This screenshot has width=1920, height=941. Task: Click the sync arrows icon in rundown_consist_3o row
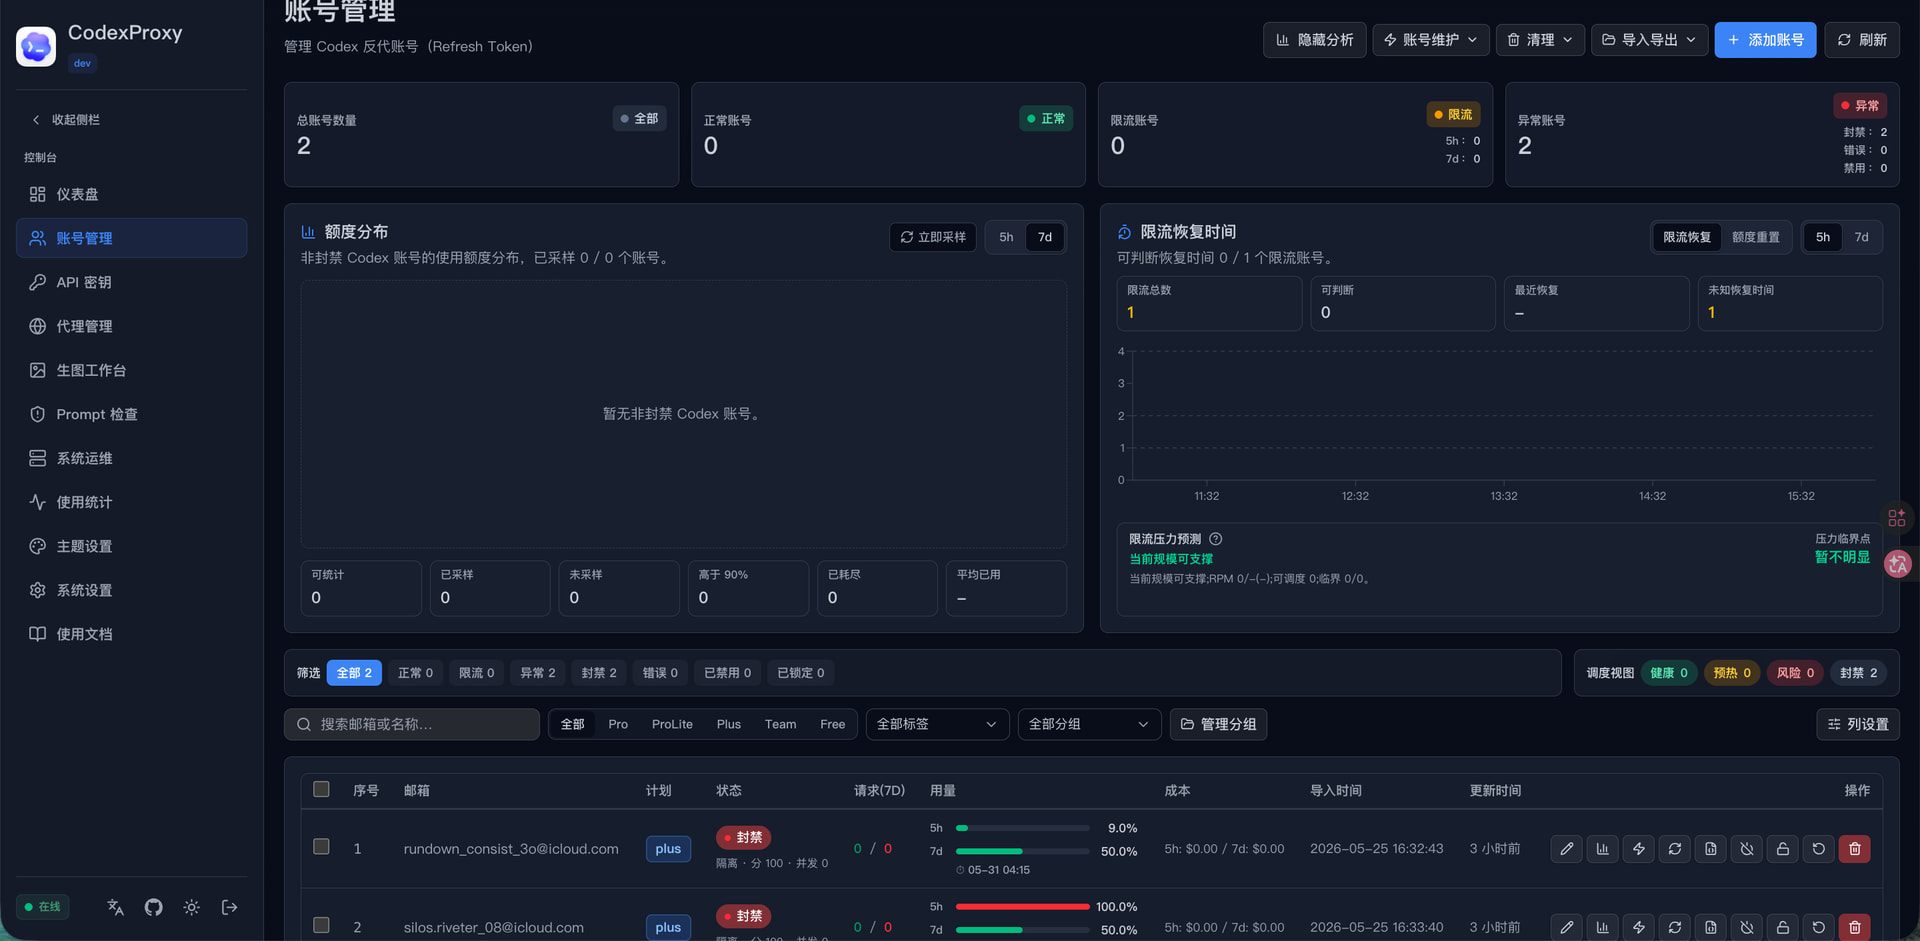coord(1675,848)
